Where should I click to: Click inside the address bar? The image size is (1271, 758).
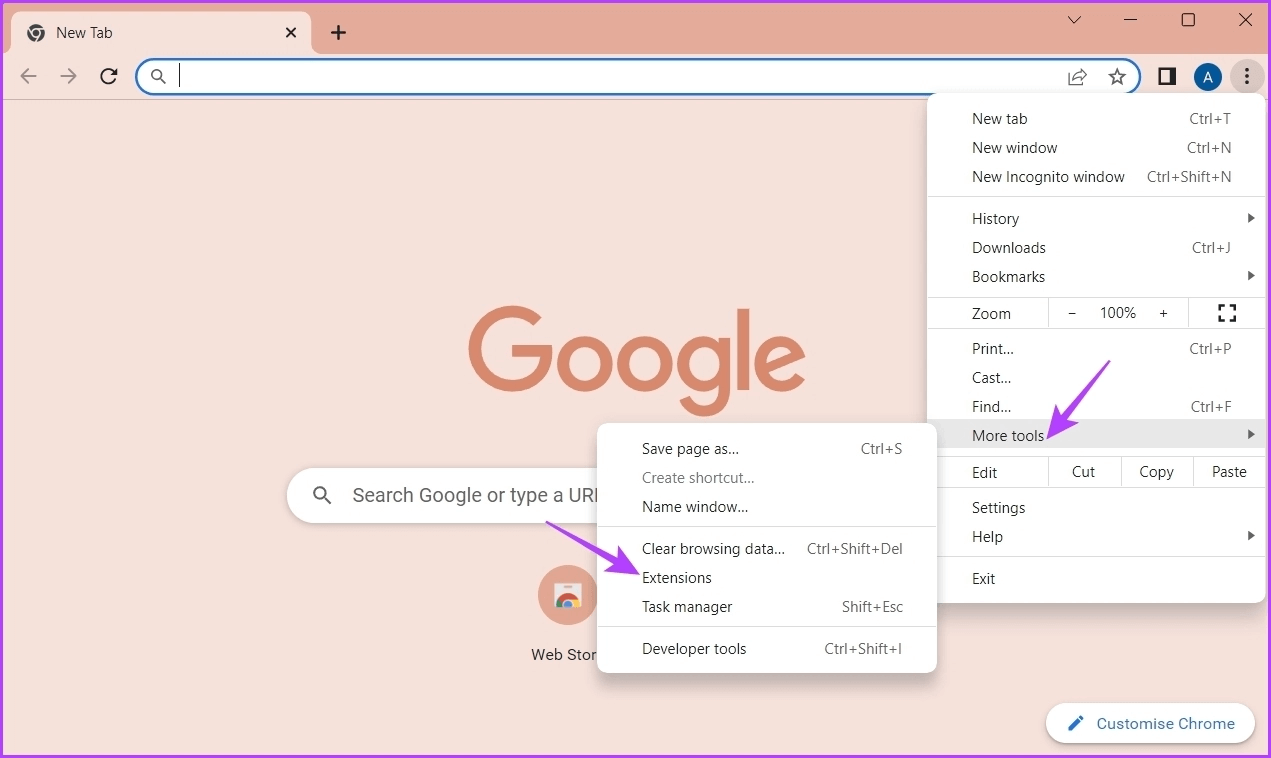(600, 77)
